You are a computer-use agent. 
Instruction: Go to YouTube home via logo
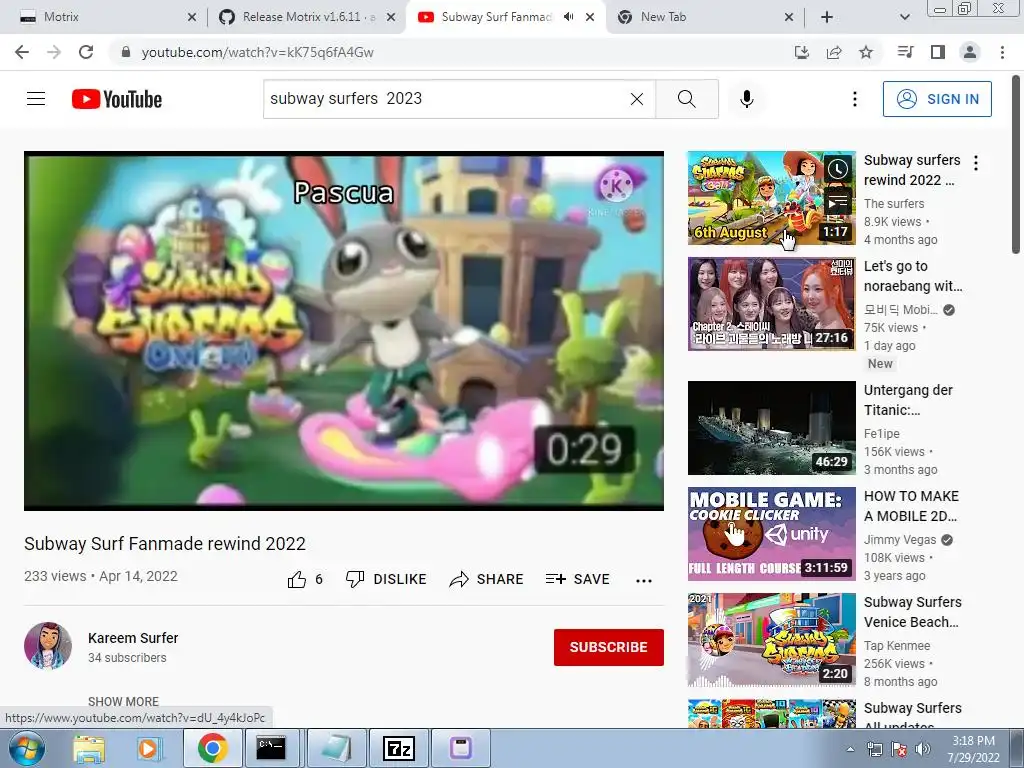click(117, 99)
